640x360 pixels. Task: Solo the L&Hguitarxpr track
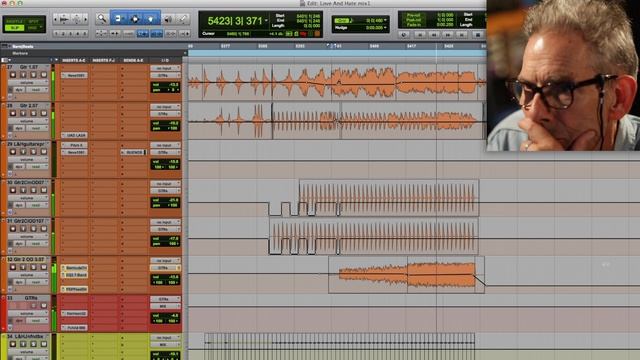coord(33,151)
